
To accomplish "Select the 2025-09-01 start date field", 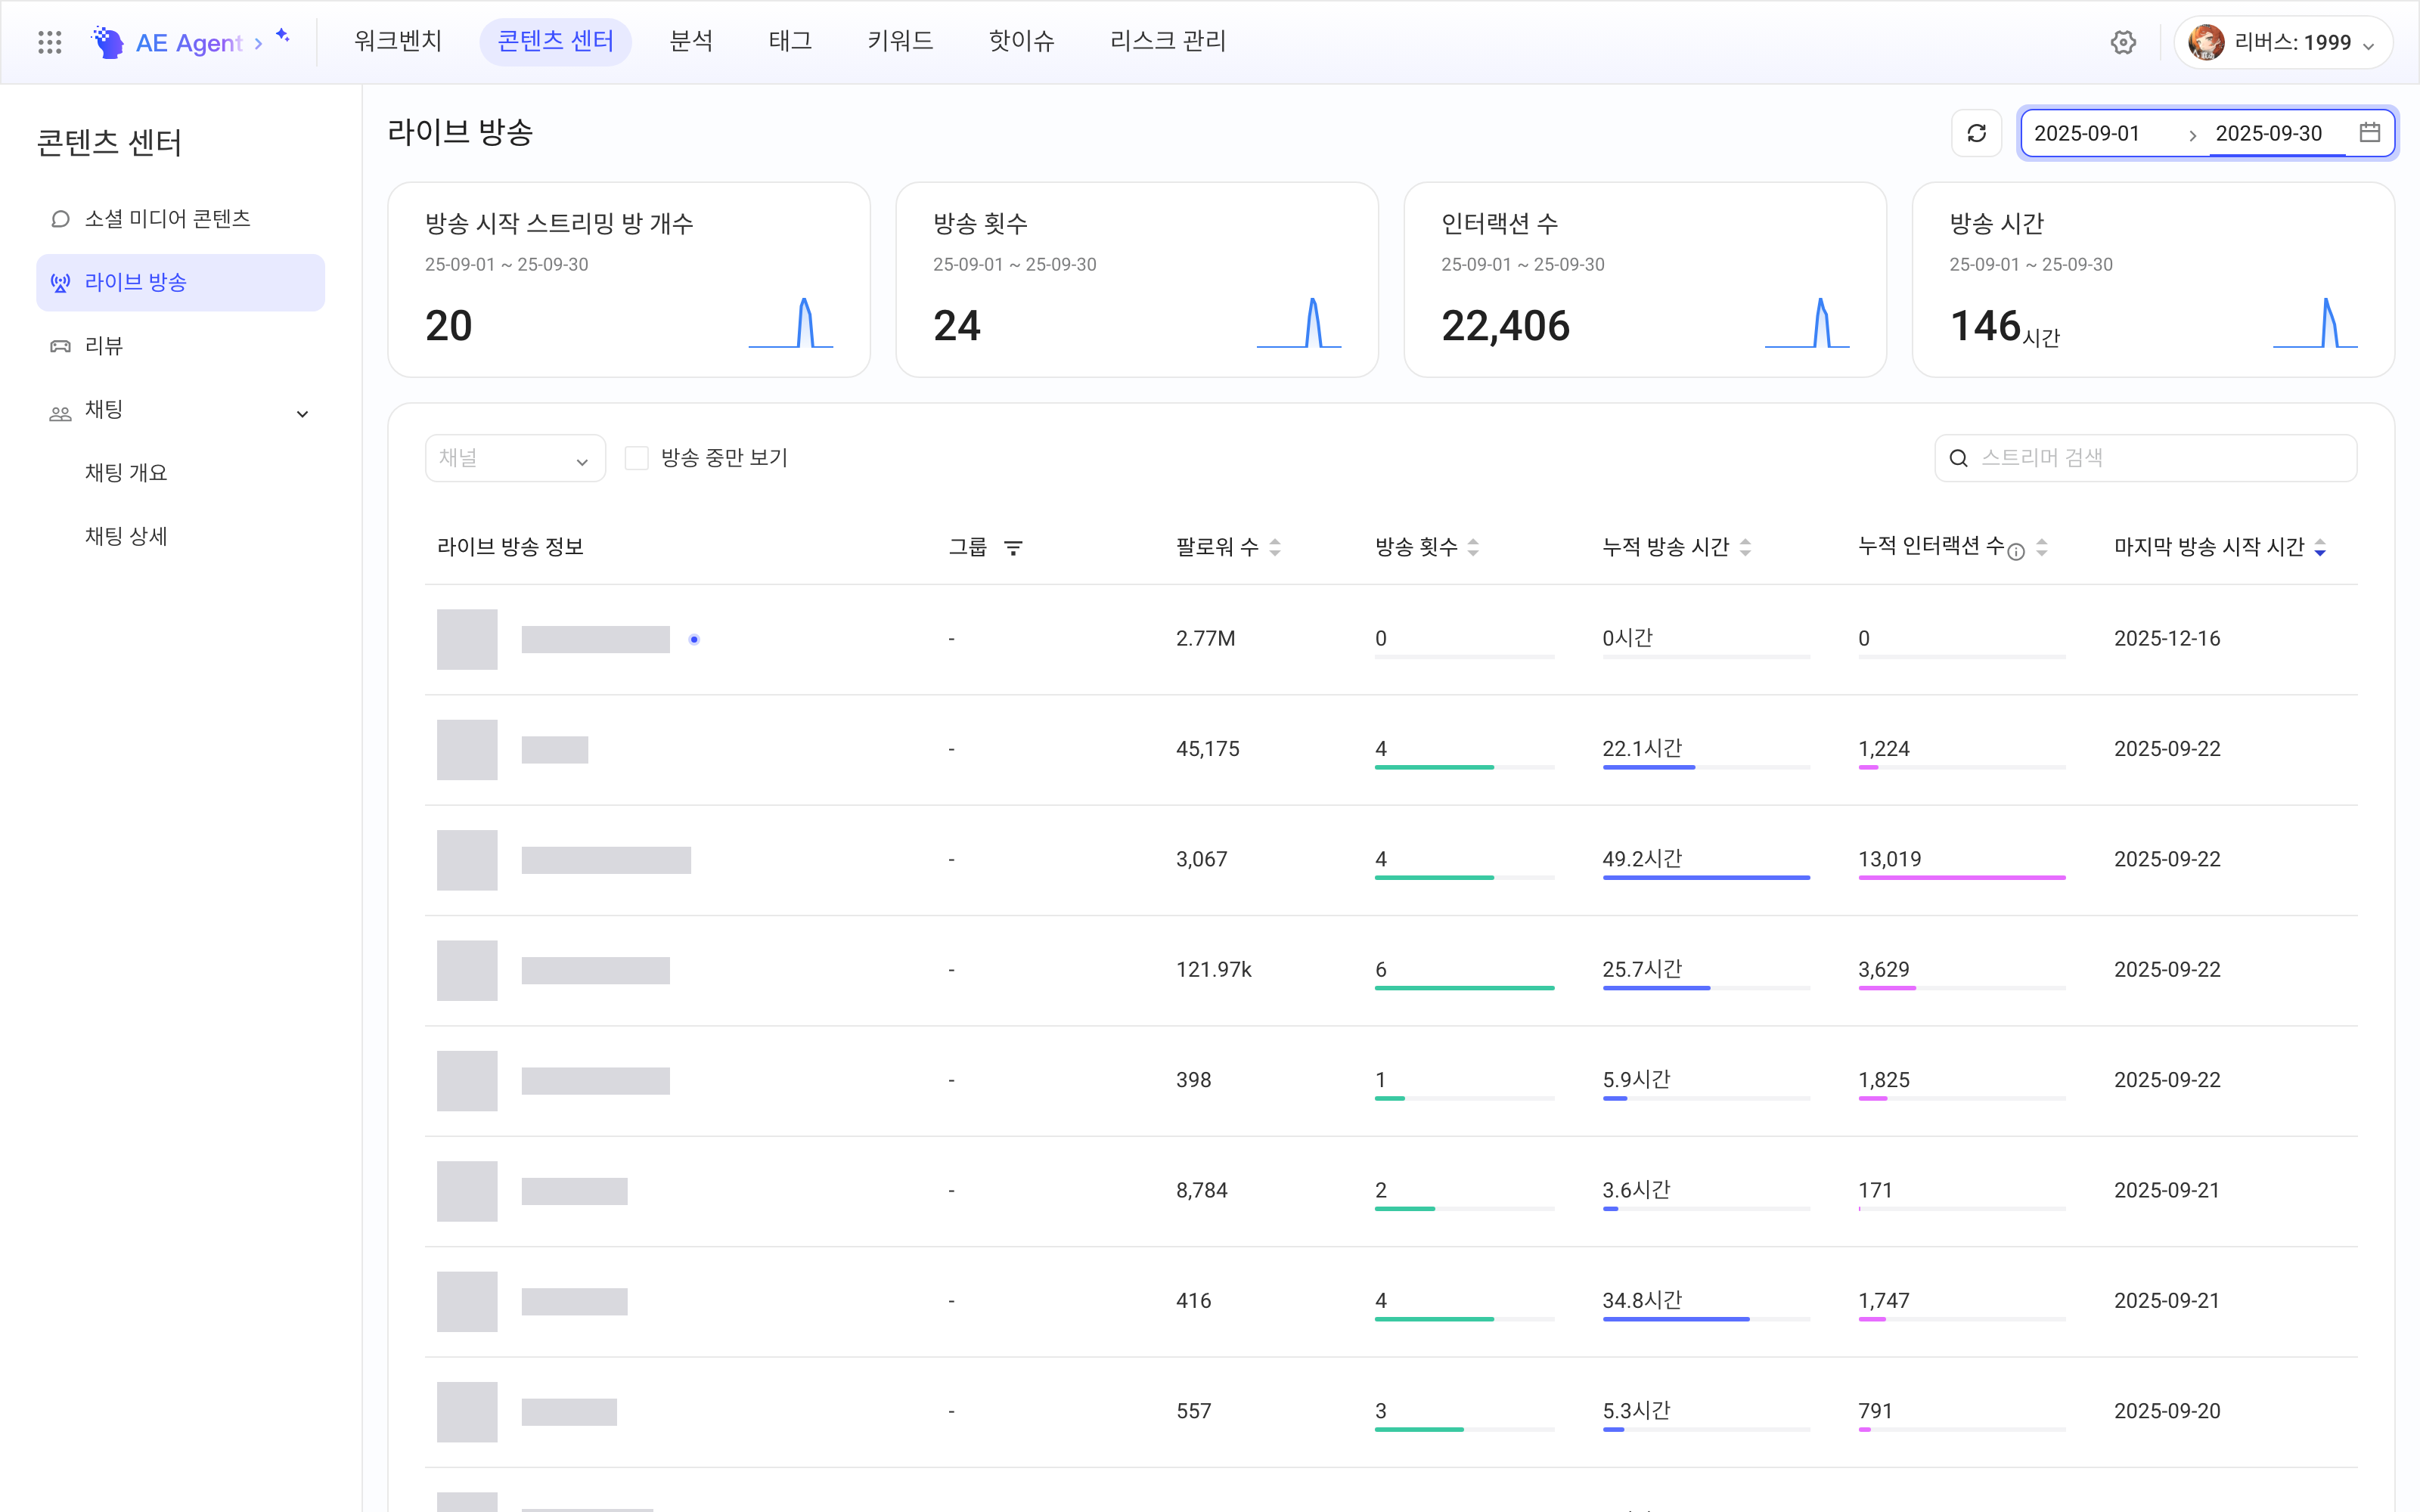I will coord(2087,133).
